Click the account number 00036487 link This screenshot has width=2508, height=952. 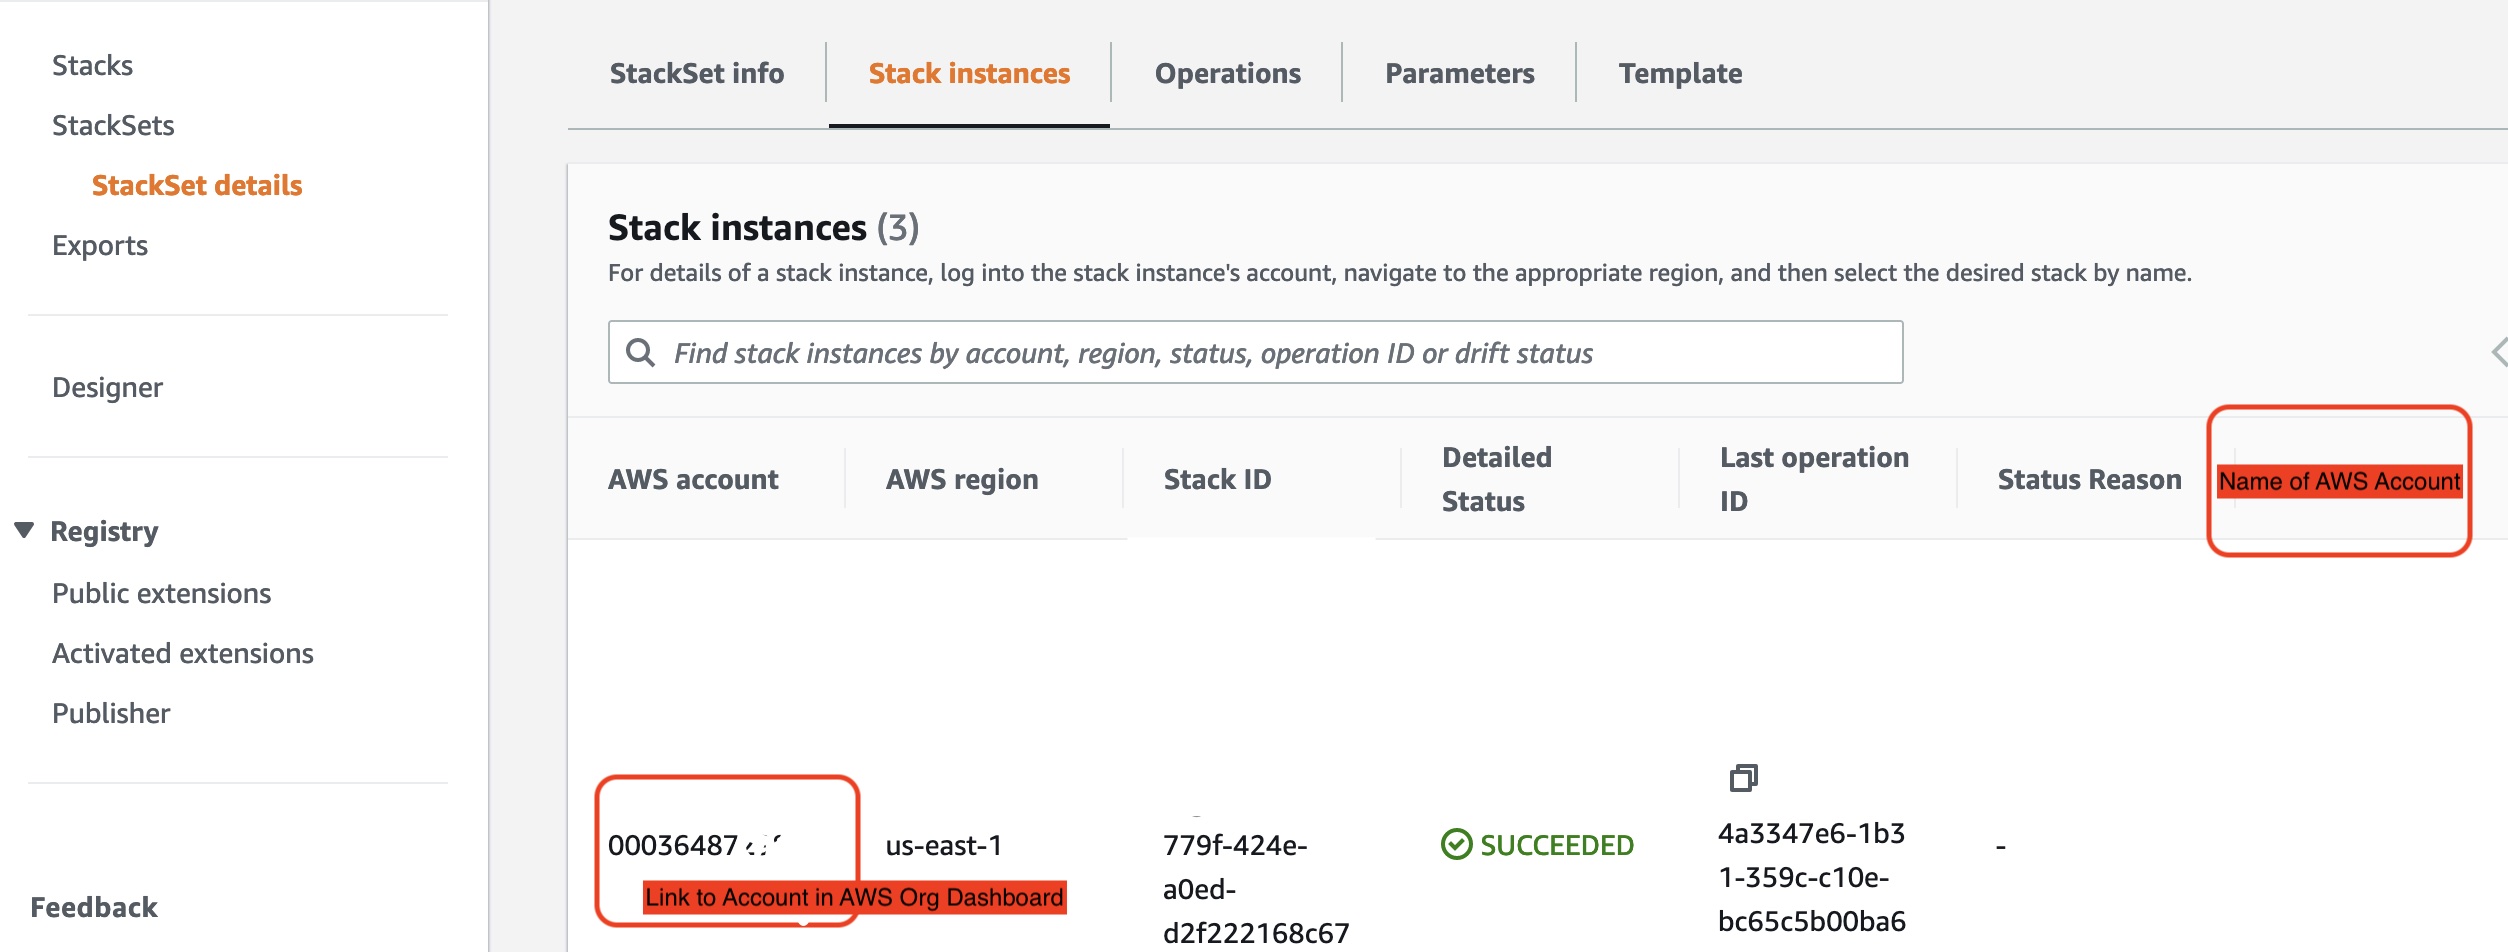690,844
